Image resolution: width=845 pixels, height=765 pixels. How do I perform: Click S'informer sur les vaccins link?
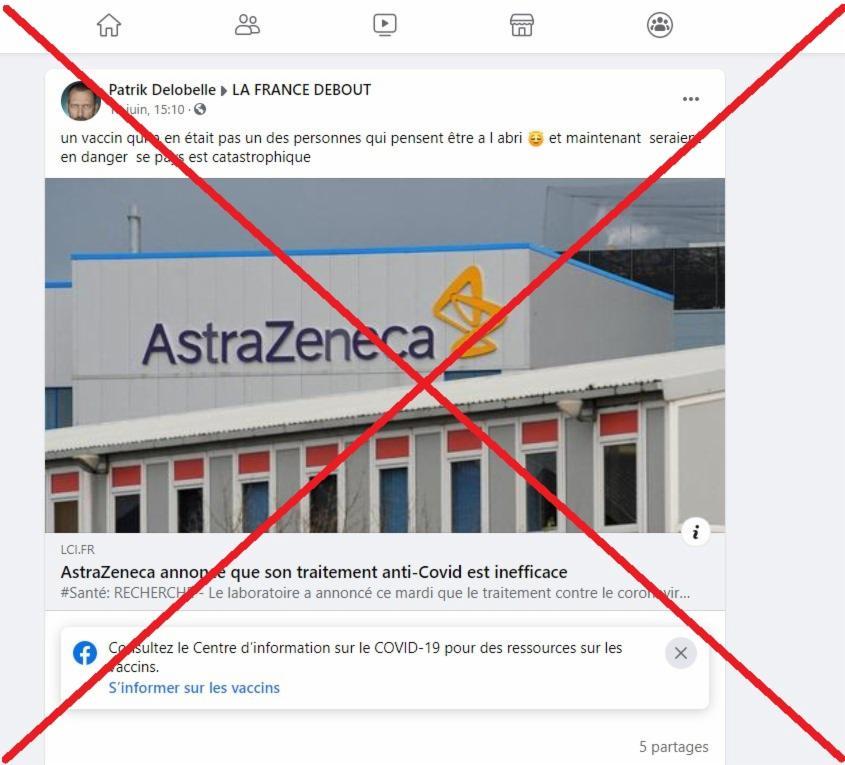pyautogui.click(x=194, y=688)
